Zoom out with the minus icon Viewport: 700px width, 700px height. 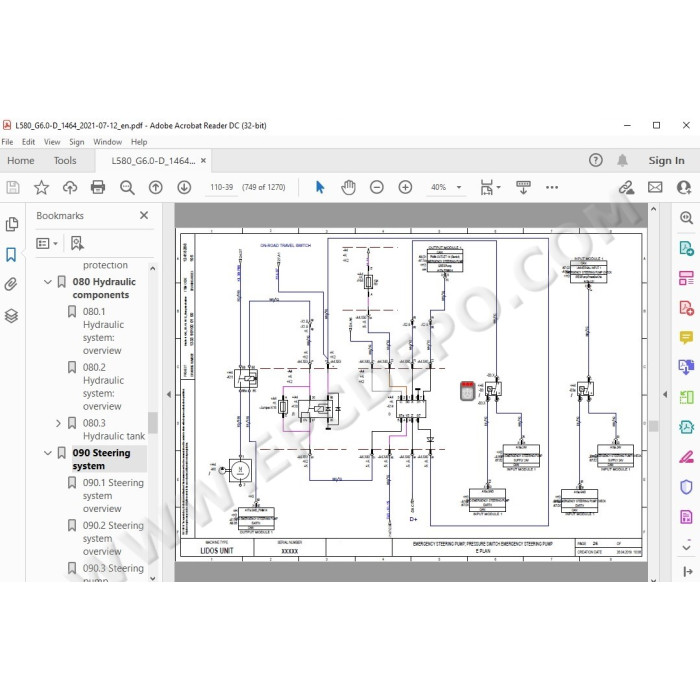377,187
